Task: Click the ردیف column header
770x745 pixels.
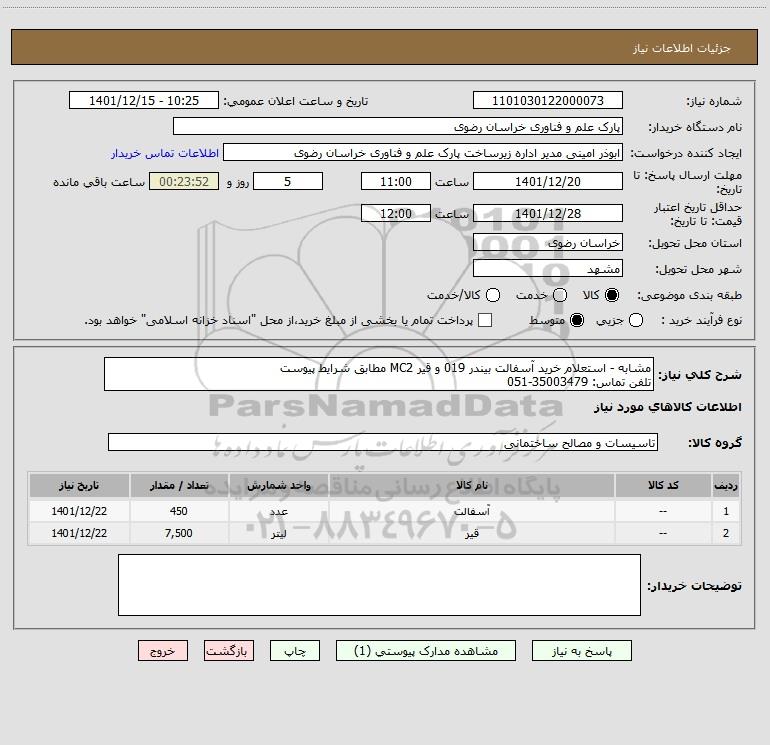Action: coord(726,485)
